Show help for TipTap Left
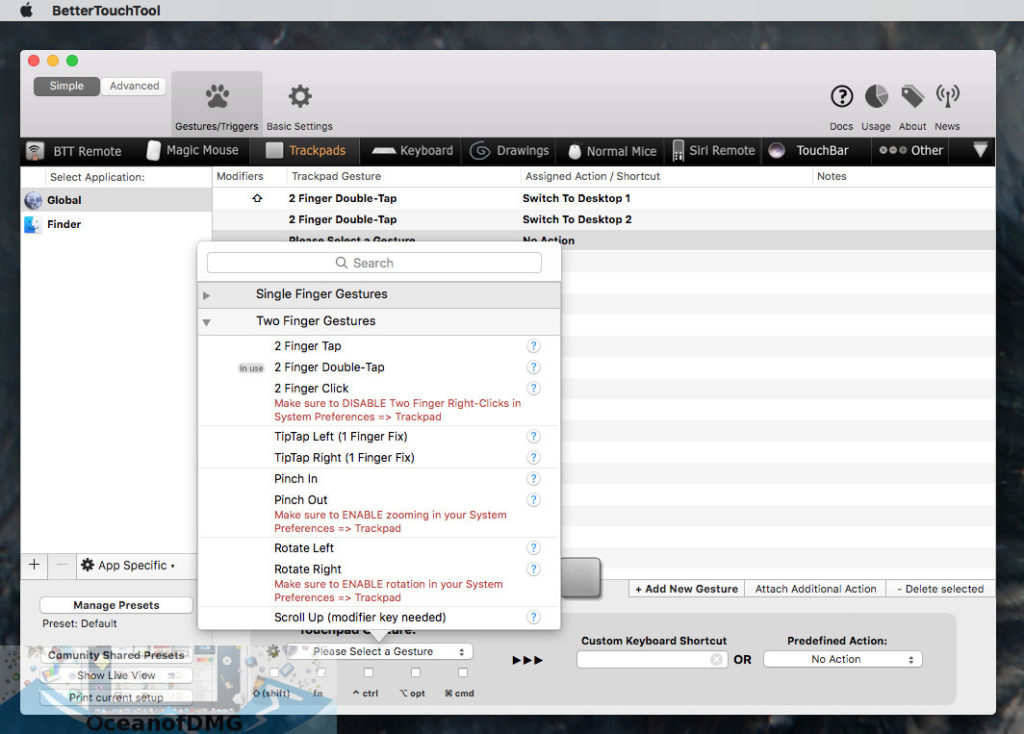The width and height of the screenshot is (1024, 734). 534,436
